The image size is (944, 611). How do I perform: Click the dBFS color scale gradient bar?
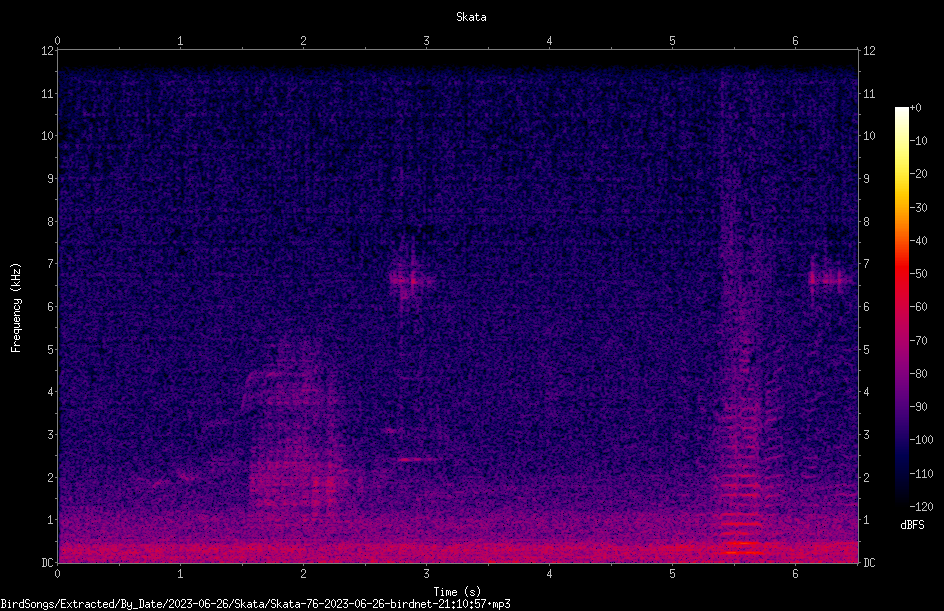pyautogui.click(x=901, y=307)
